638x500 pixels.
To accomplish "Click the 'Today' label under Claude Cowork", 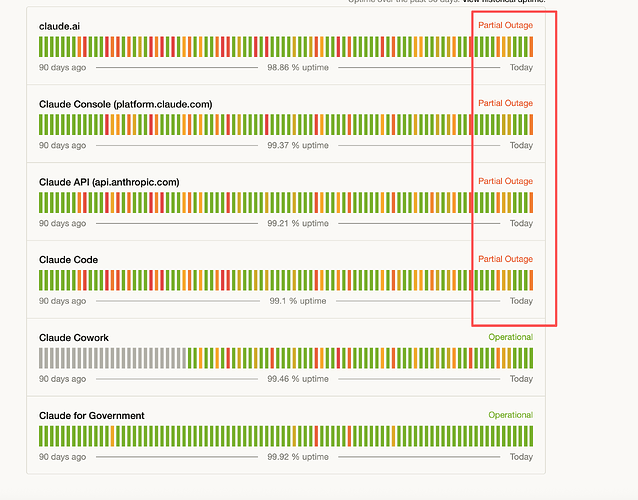I will [521, 379].
